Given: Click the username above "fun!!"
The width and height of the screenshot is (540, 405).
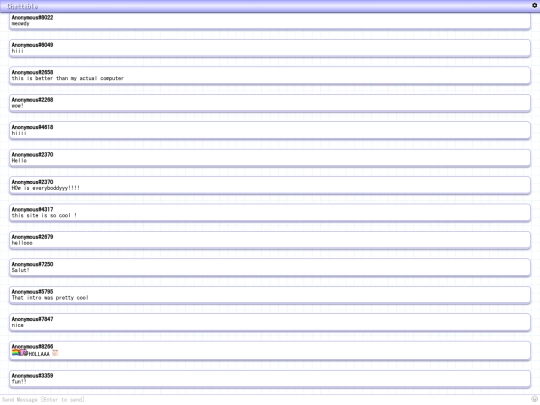Looking at the screenshot, I should point(32,376).
